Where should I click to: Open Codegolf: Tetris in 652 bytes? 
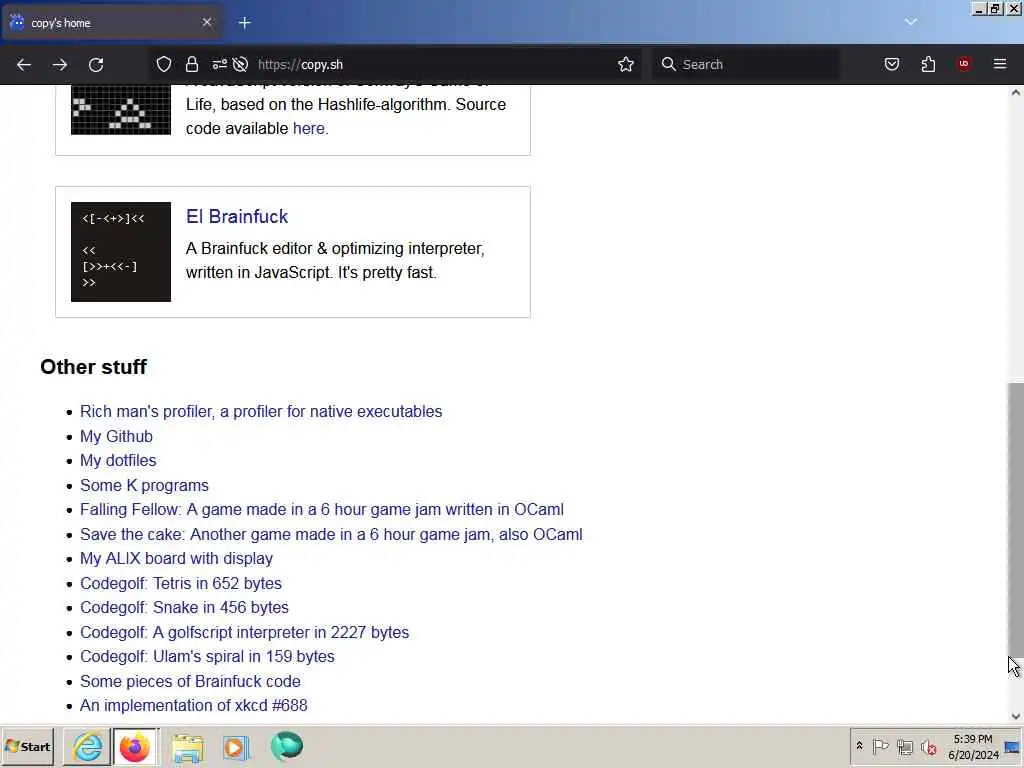181,583
